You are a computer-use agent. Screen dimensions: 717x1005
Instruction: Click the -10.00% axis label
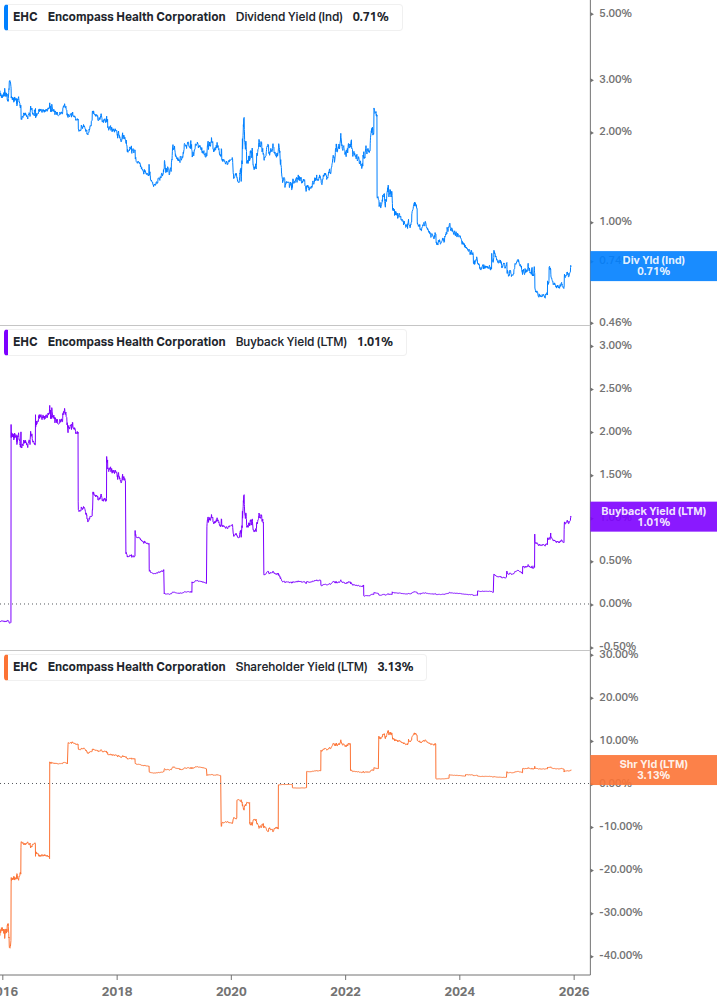point(620,826)
